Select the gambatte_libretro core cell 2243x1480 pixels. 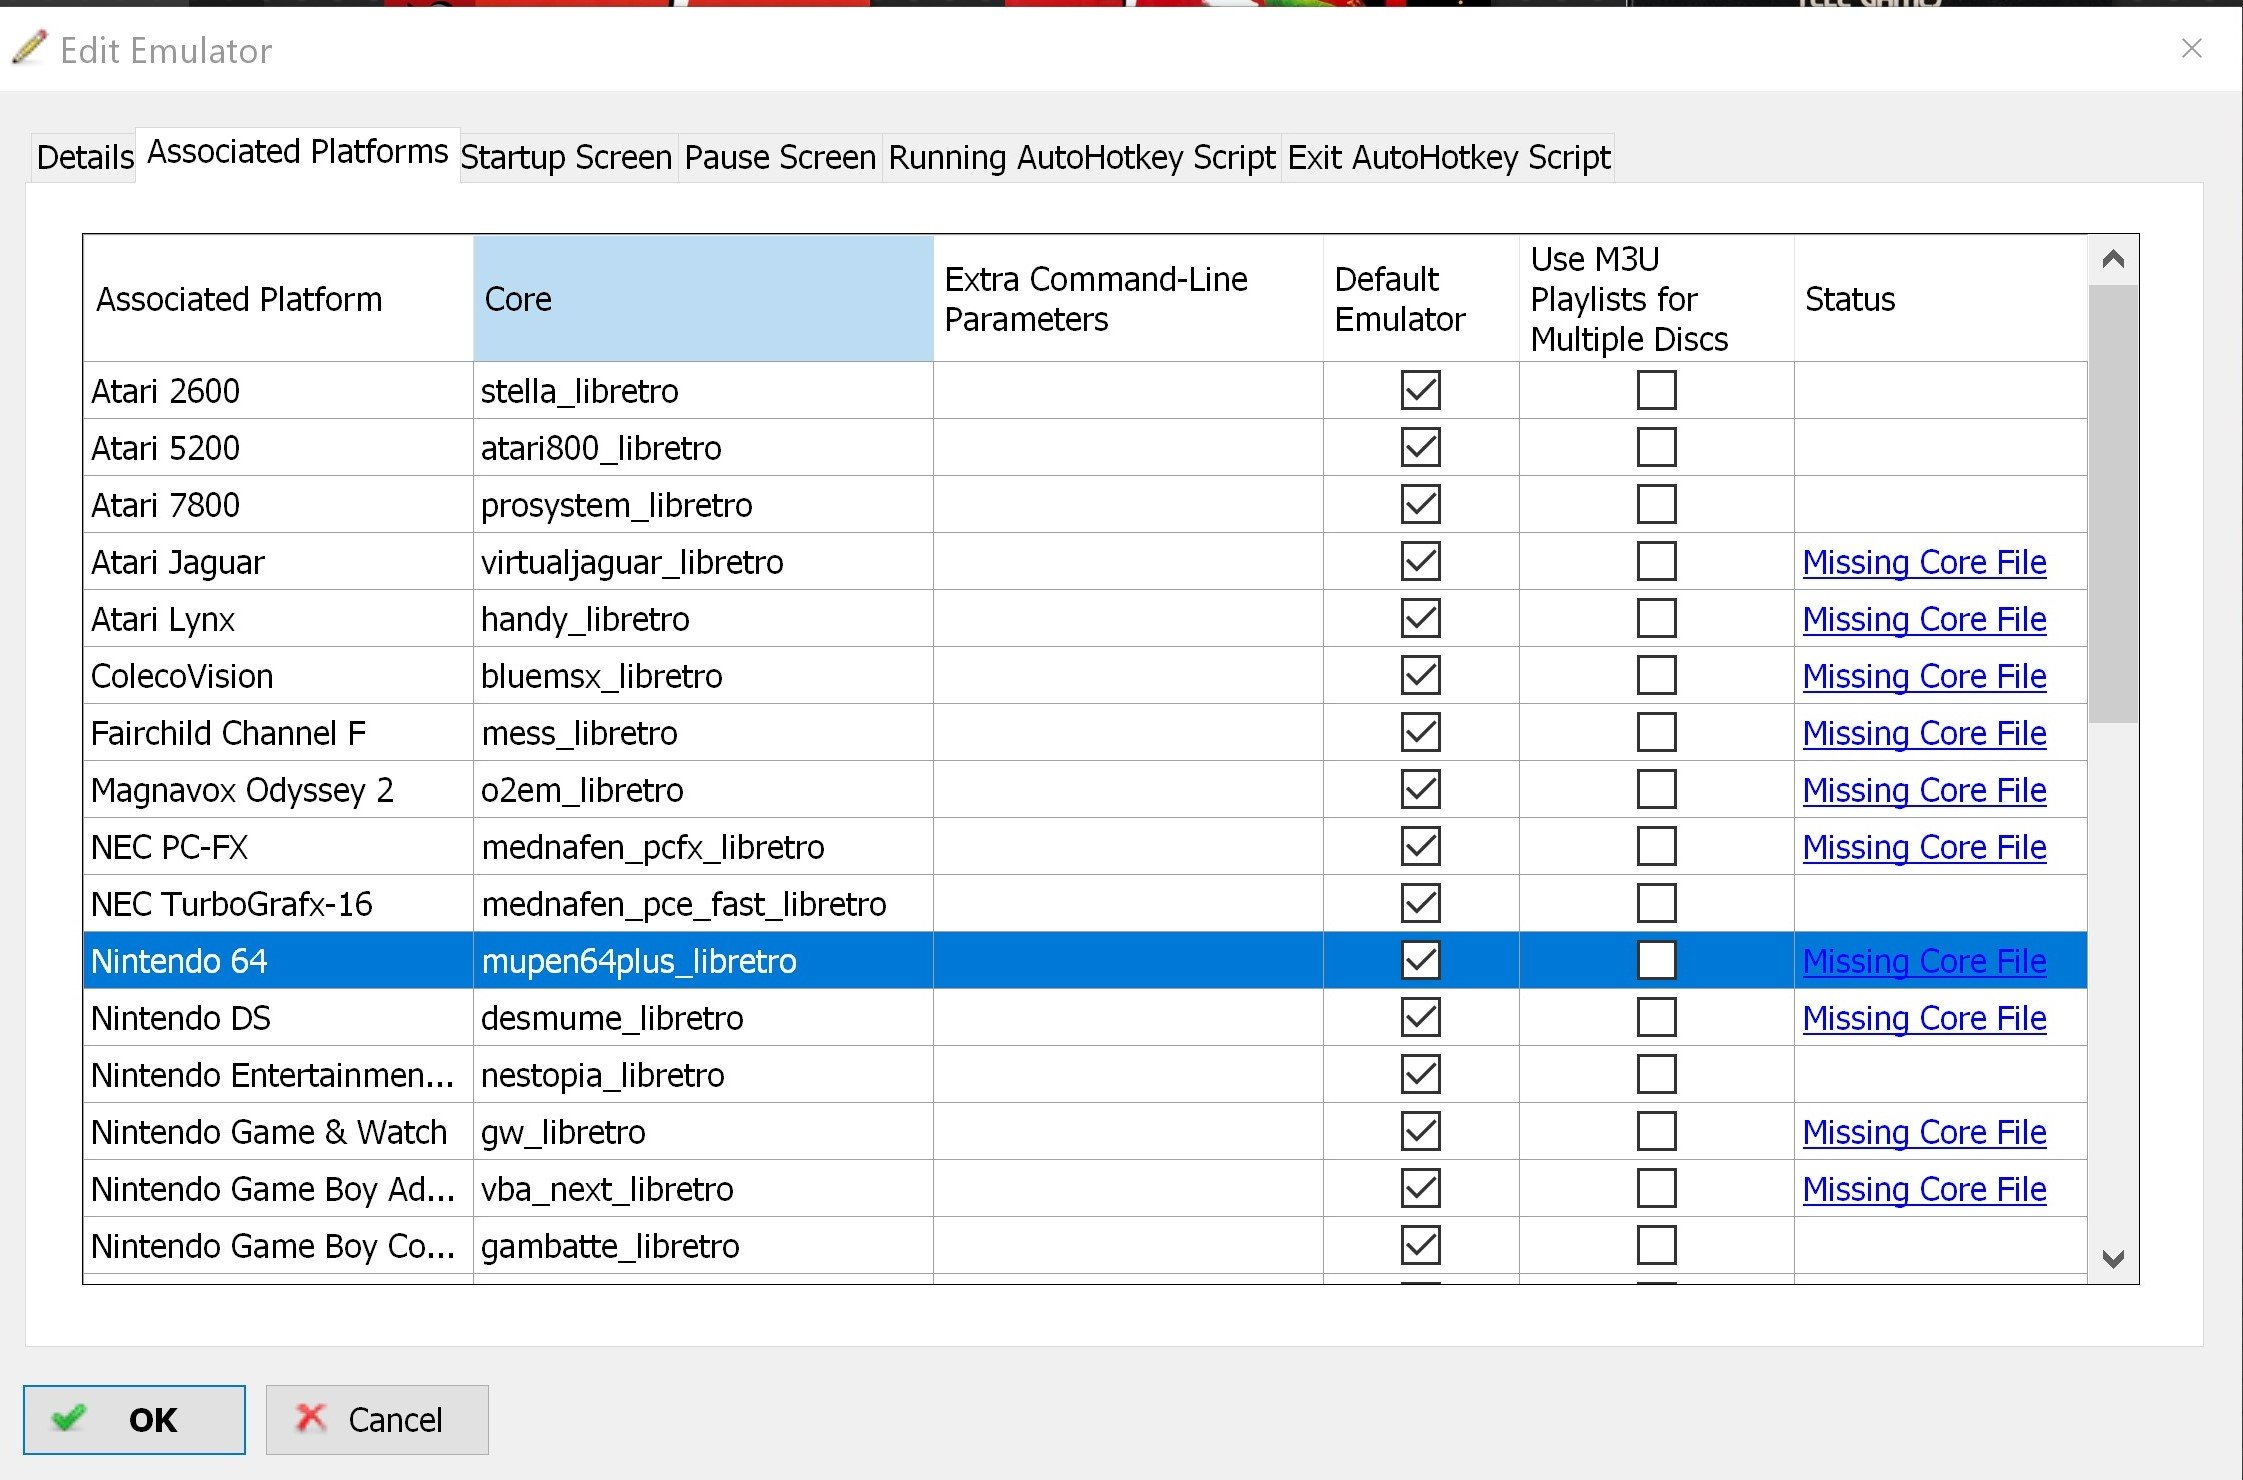point(703,1245)
